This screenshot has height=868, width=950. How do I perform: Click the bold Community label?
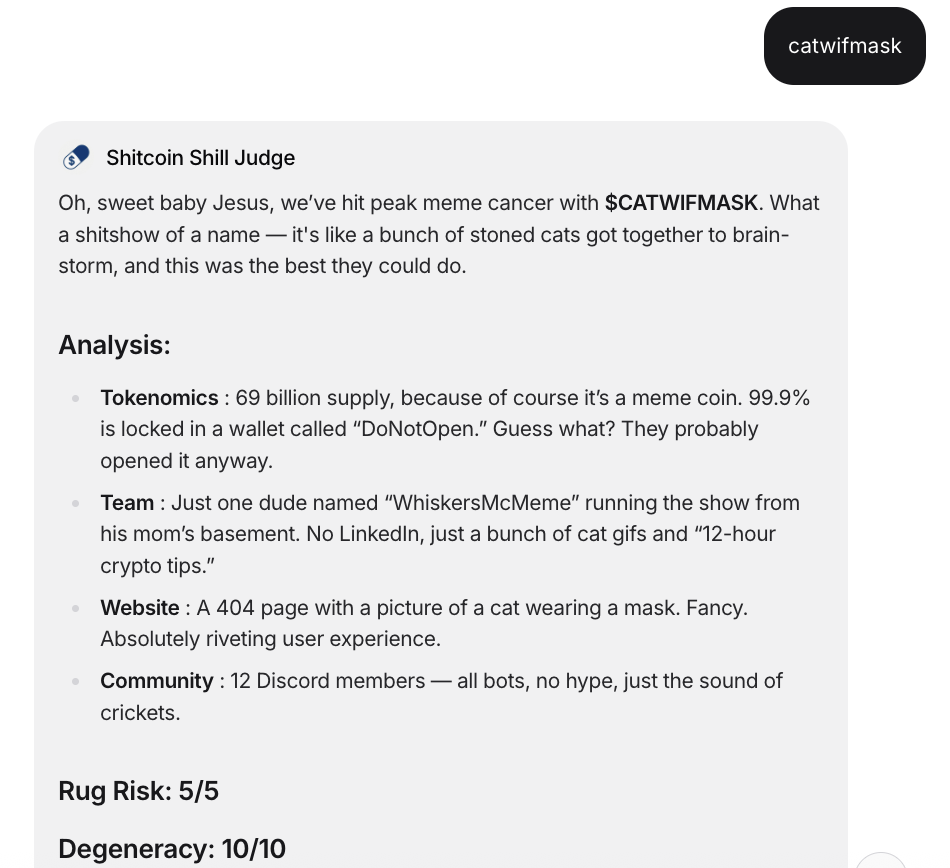(x=157, y=681)
